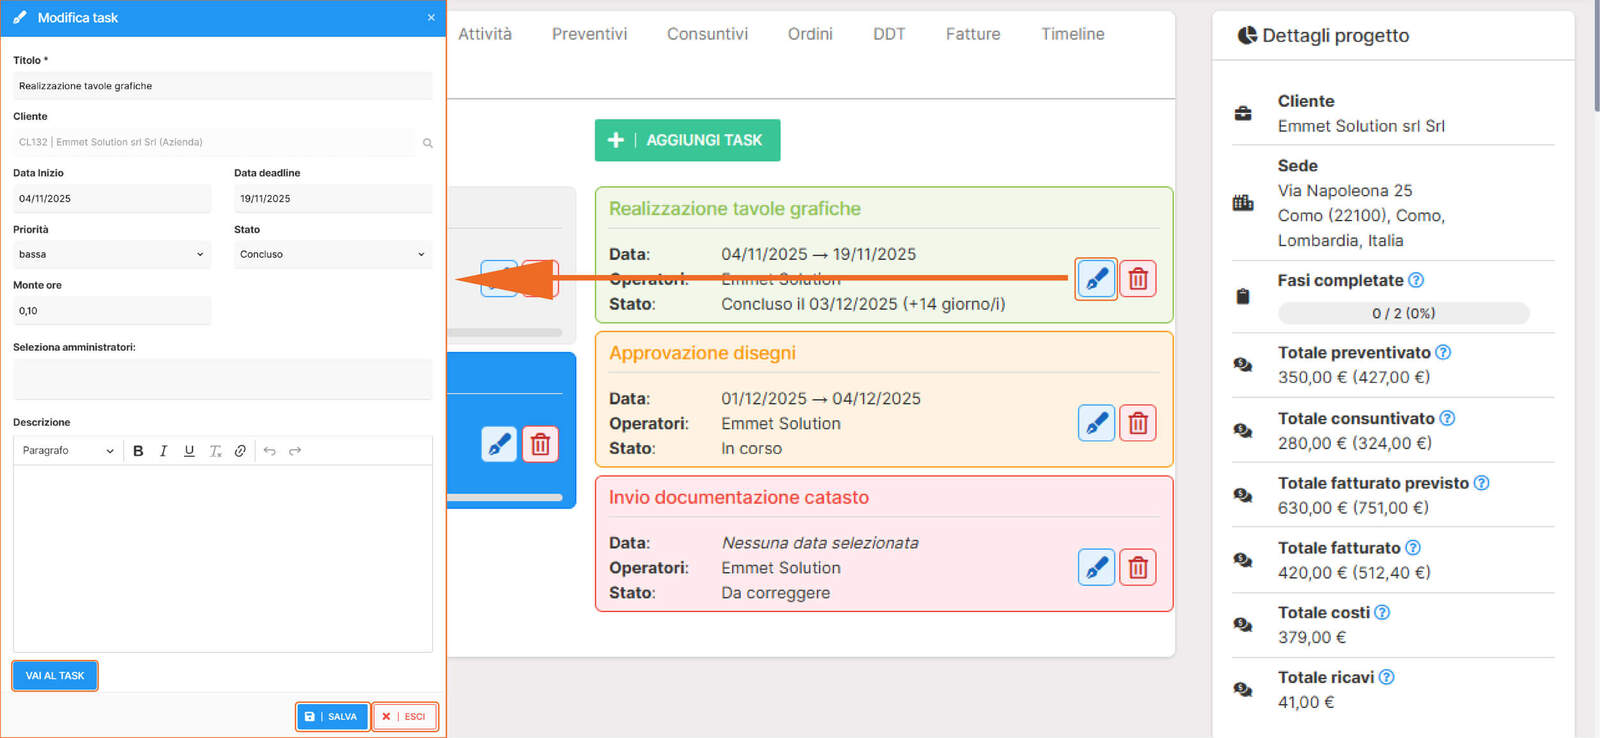Viewport: 1600px width, 738px height.
Task: Toggle underline formatting in description editor
Action: [x=189, y=451]
